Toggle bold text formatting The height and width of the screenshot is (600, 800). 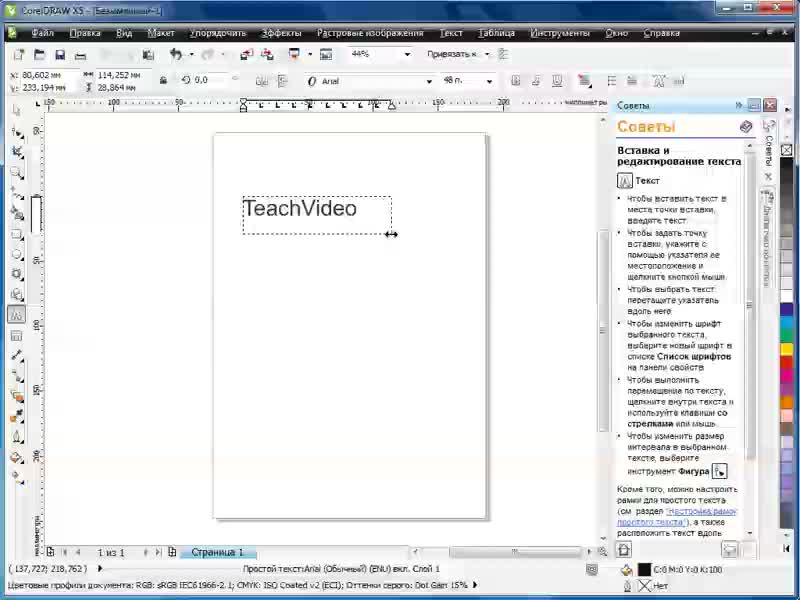tap(516, 81)
